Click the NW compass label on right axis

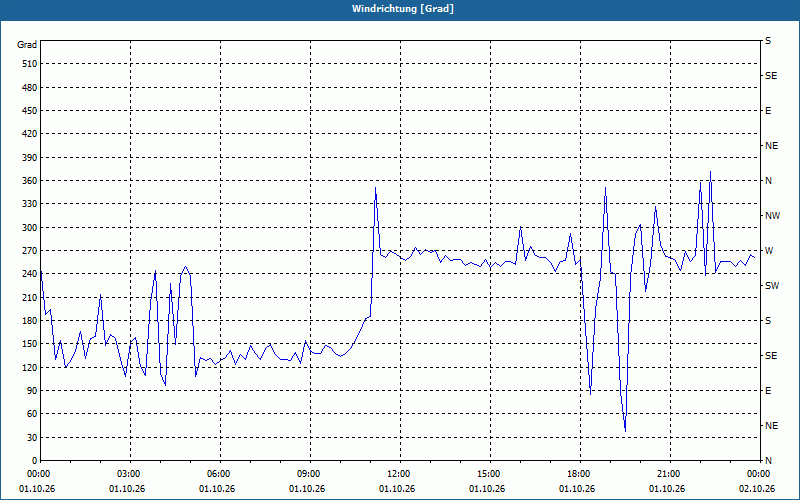coord(772,216)
